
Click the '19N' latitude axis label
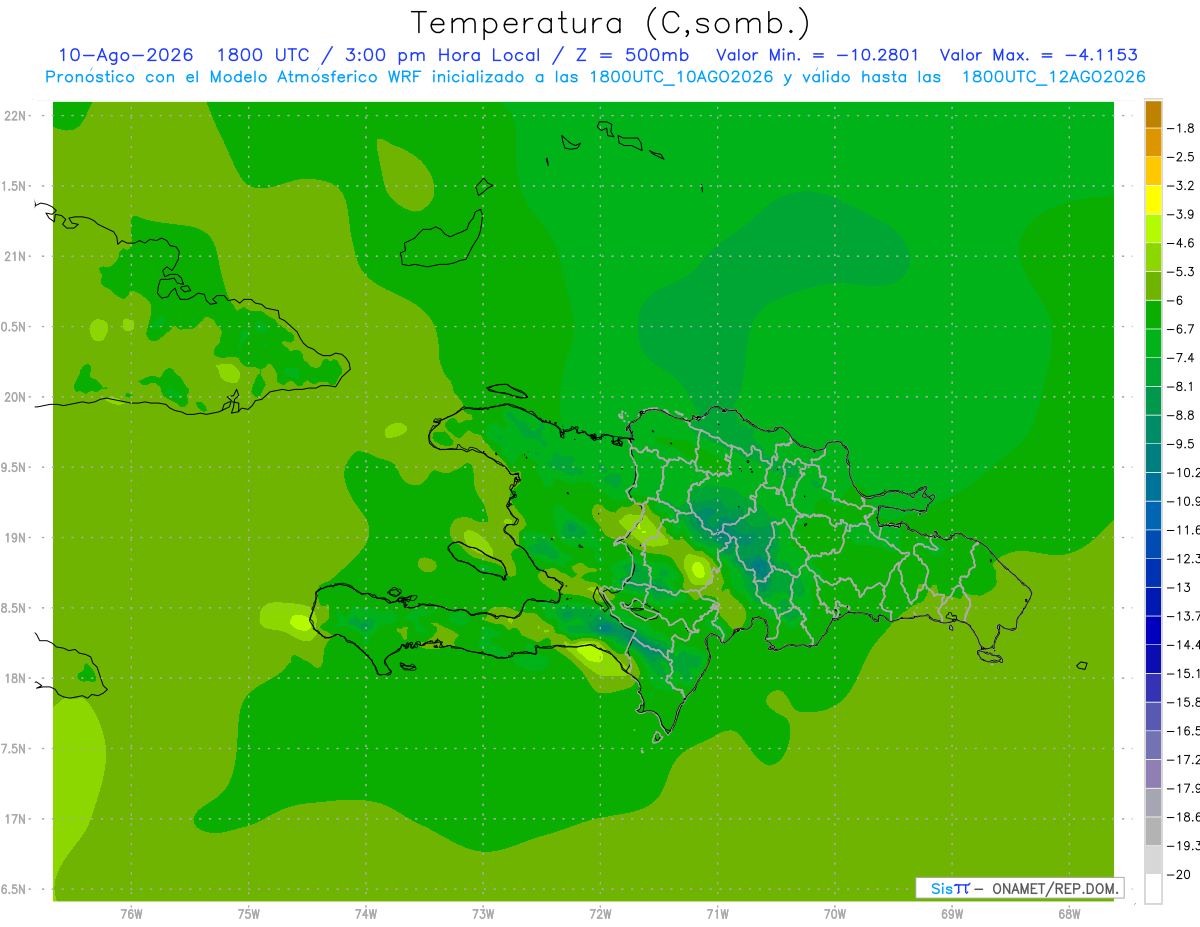point(16,538)
